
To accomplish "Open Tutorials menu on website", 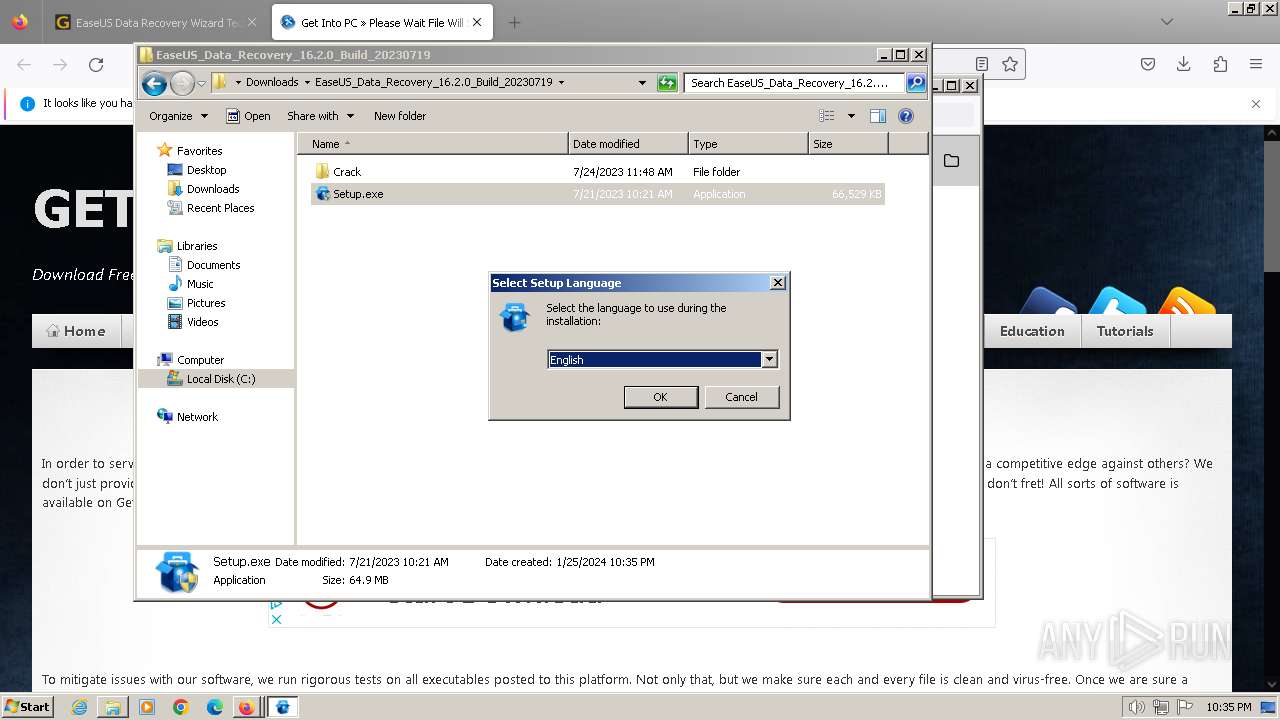I will pos(1125,331).
